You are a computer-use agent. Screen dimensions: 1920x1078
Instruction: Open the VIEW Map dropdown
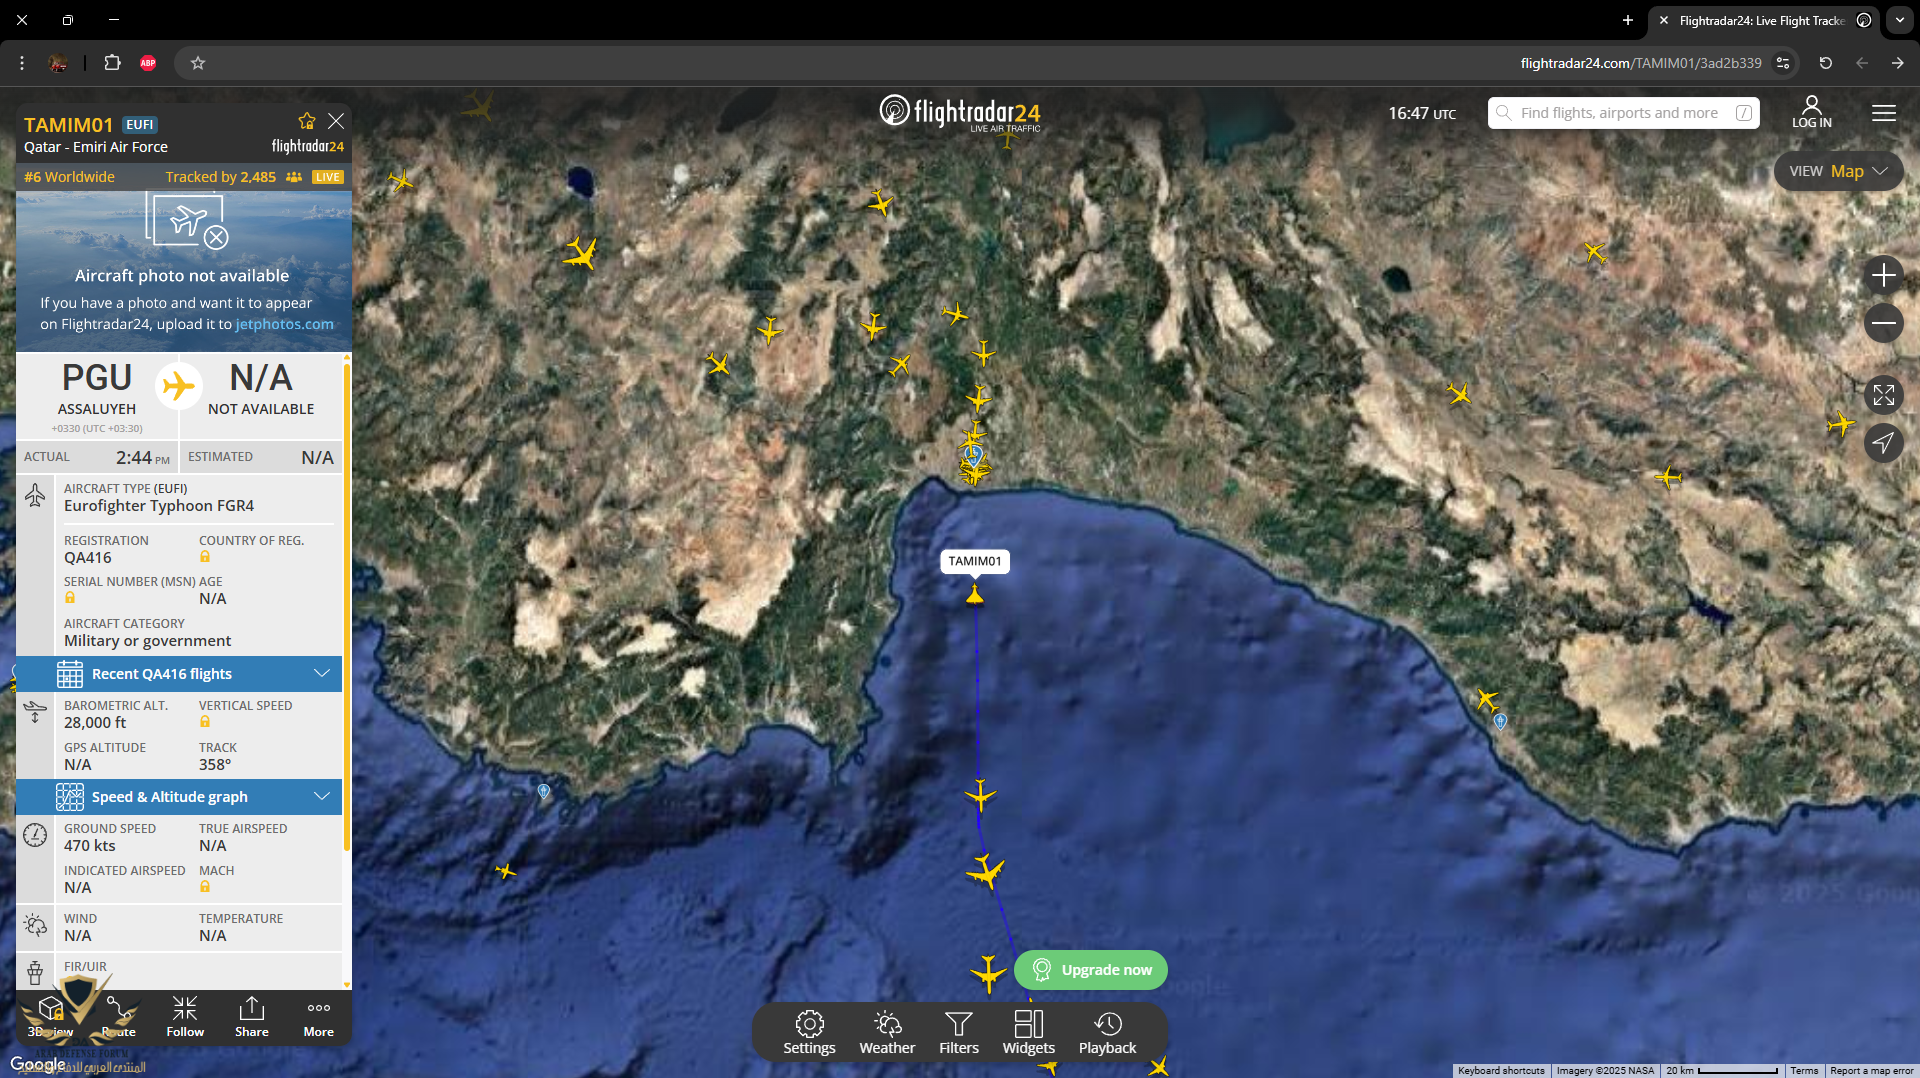point(1837,171)
